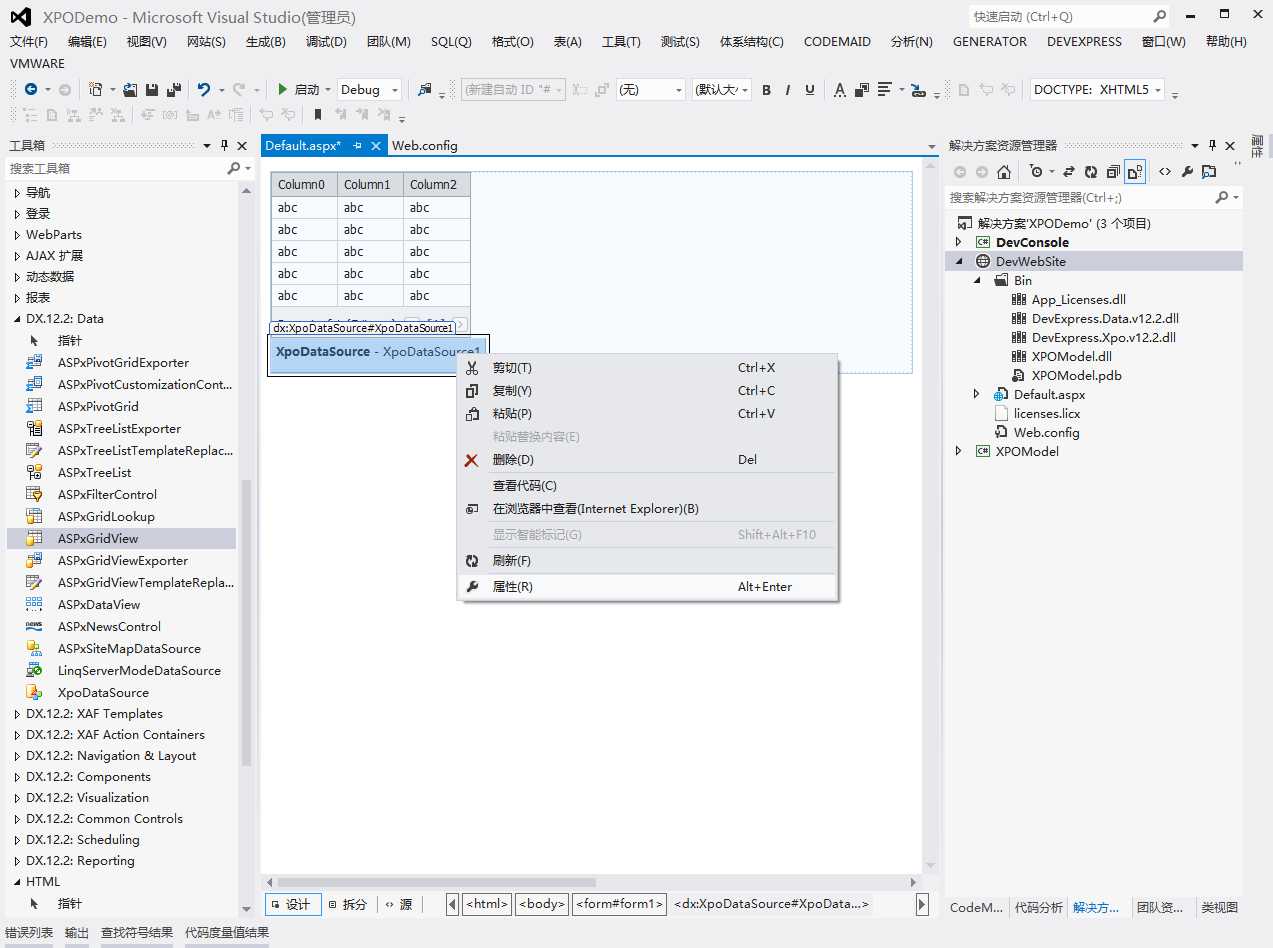Image resolution: width=1273 pixels, height=948 pixels.
Task: Start debugging with the green play icon
Action: click(283, 90)
